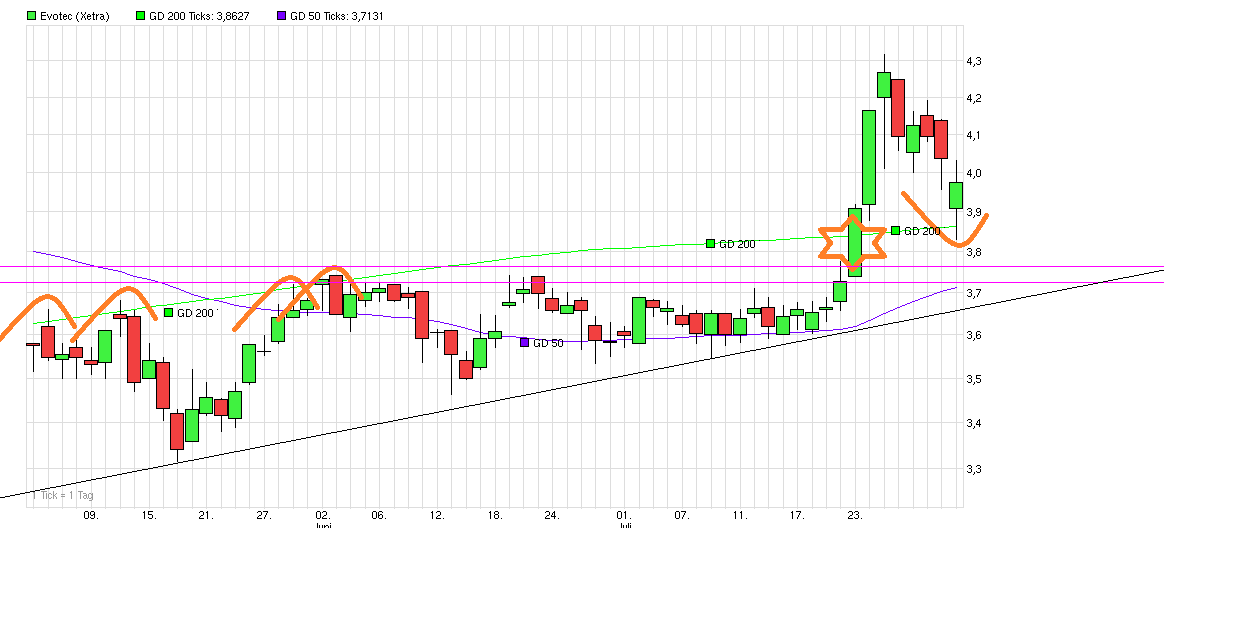Click the orange star annotation on the chart

(853, 243)
